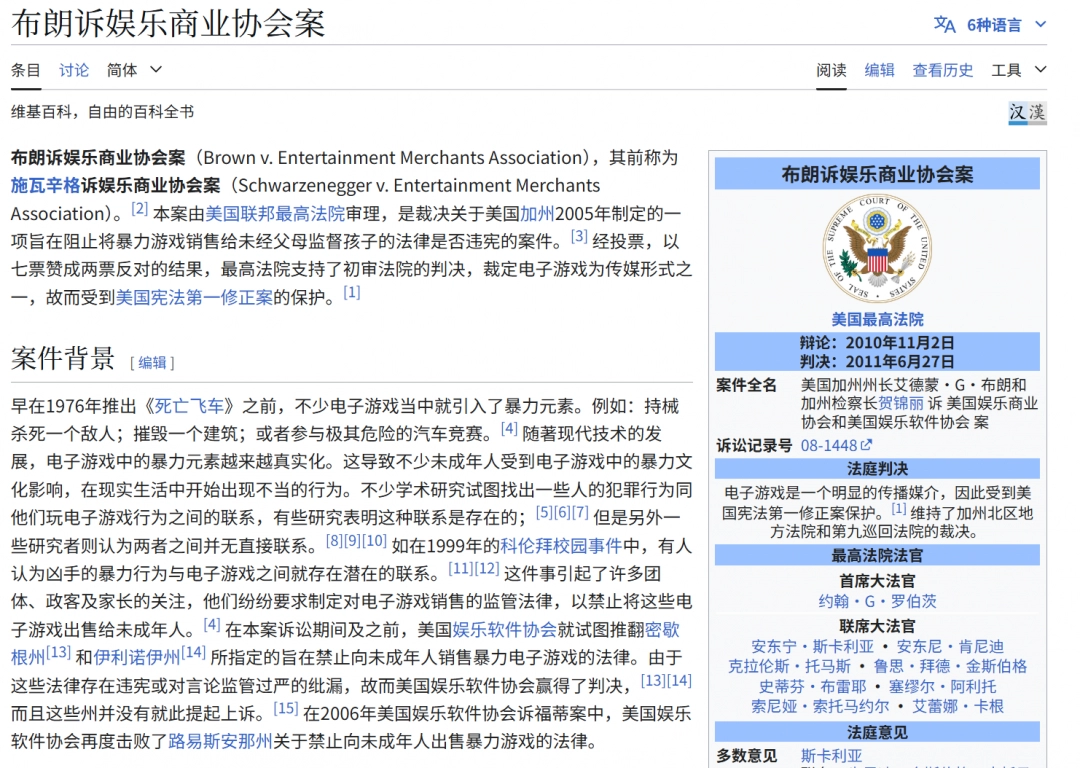Follow the 史蒂芬·布雷耶 link
Viewport: 1080px width, 768px height.
click(812, 687)
